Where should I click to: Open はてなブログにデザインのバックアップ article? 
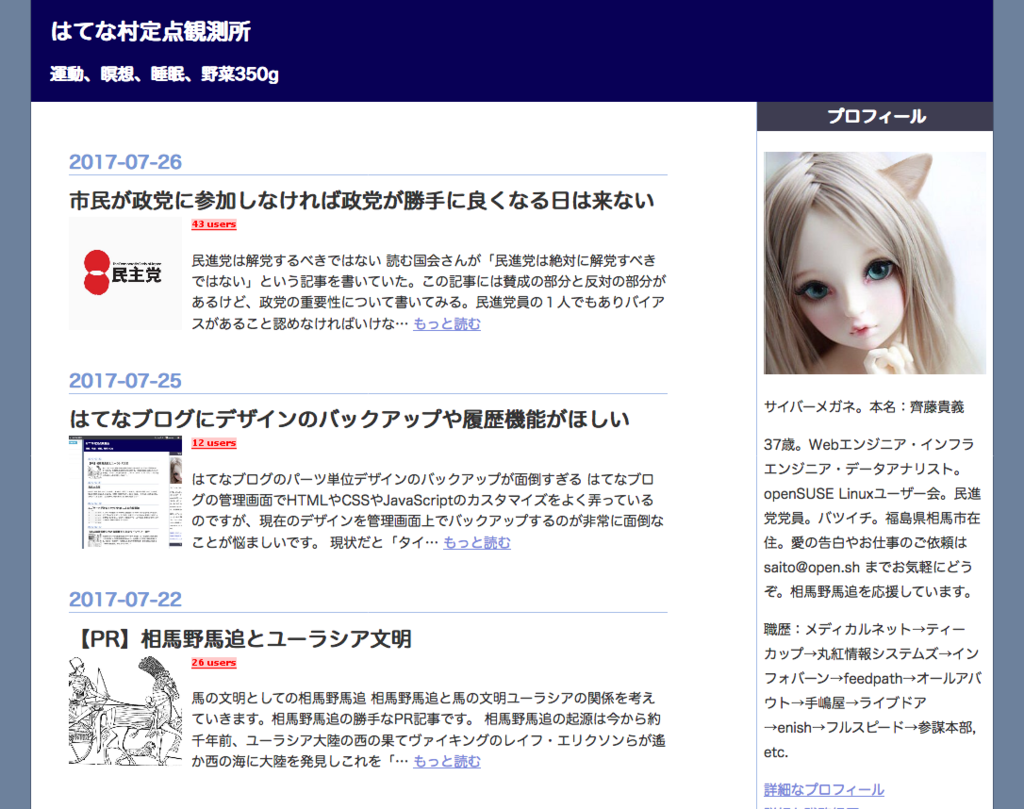[x=349, y=419]
